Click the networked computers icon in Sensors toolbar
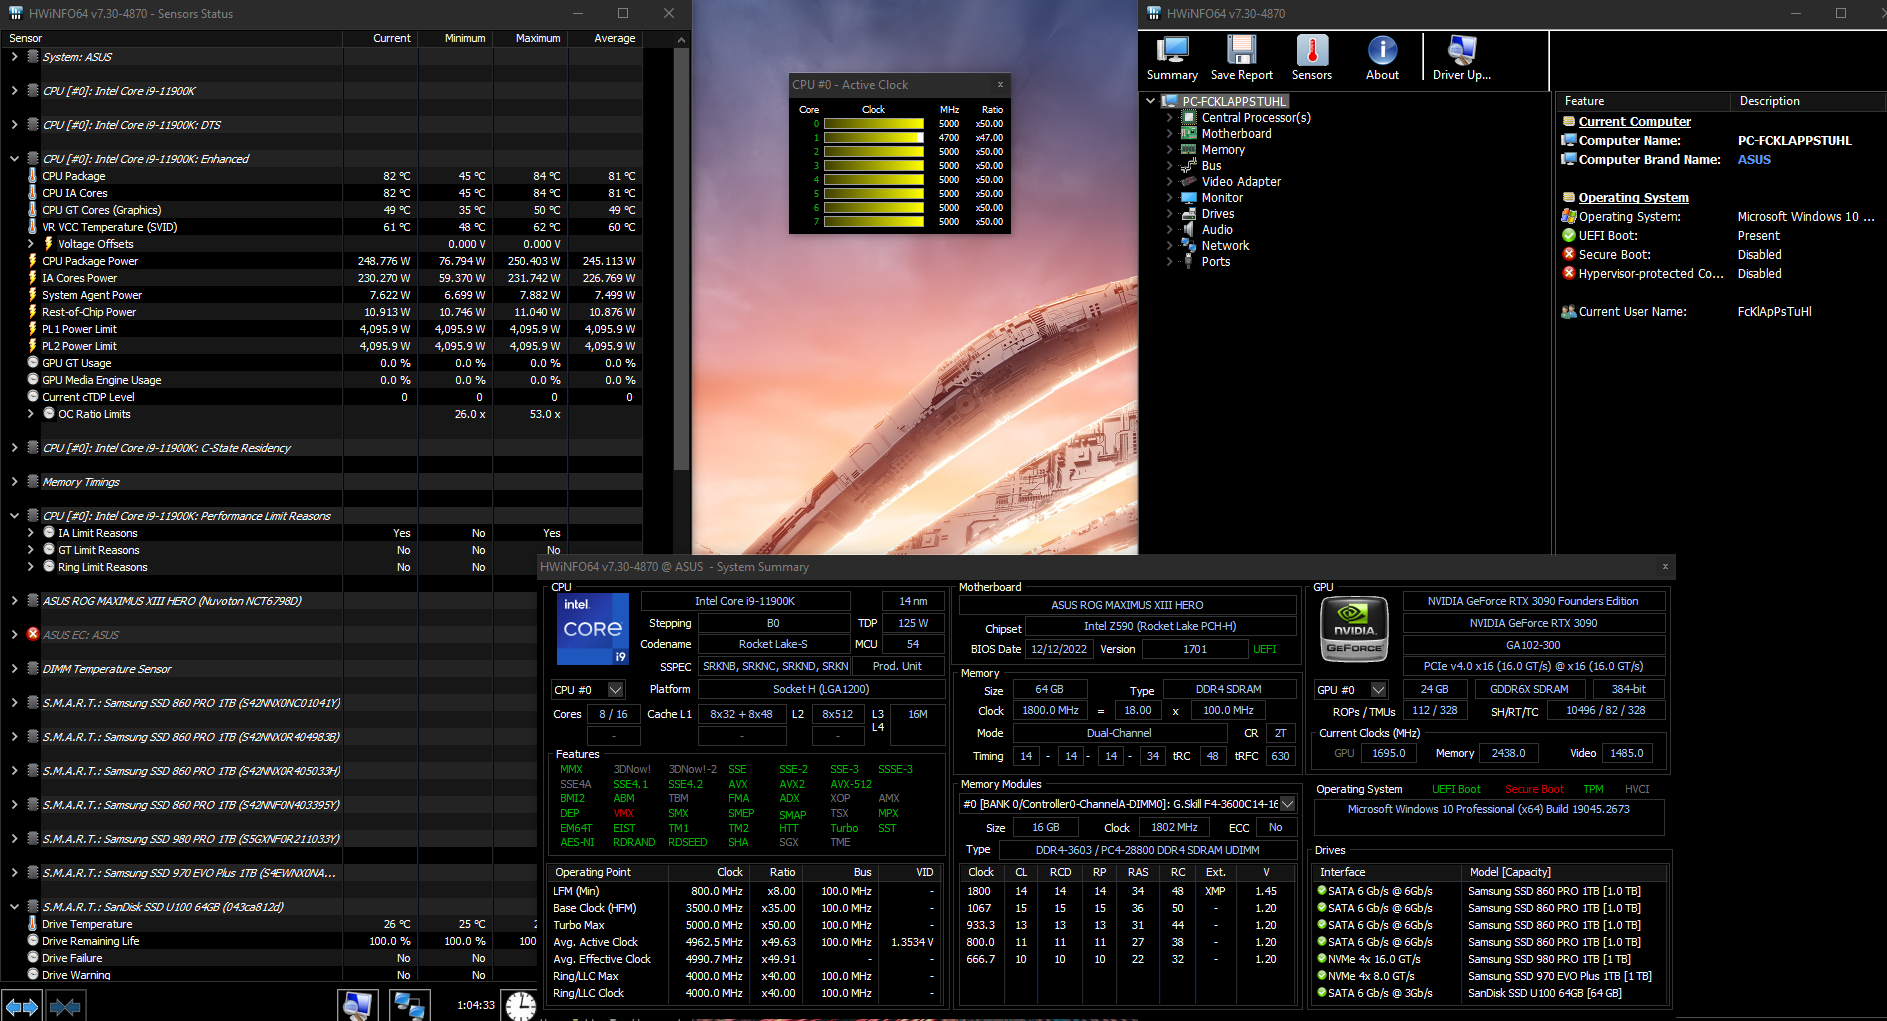The height and width of the screenshot is (1021, 1887). [409, 1005]
